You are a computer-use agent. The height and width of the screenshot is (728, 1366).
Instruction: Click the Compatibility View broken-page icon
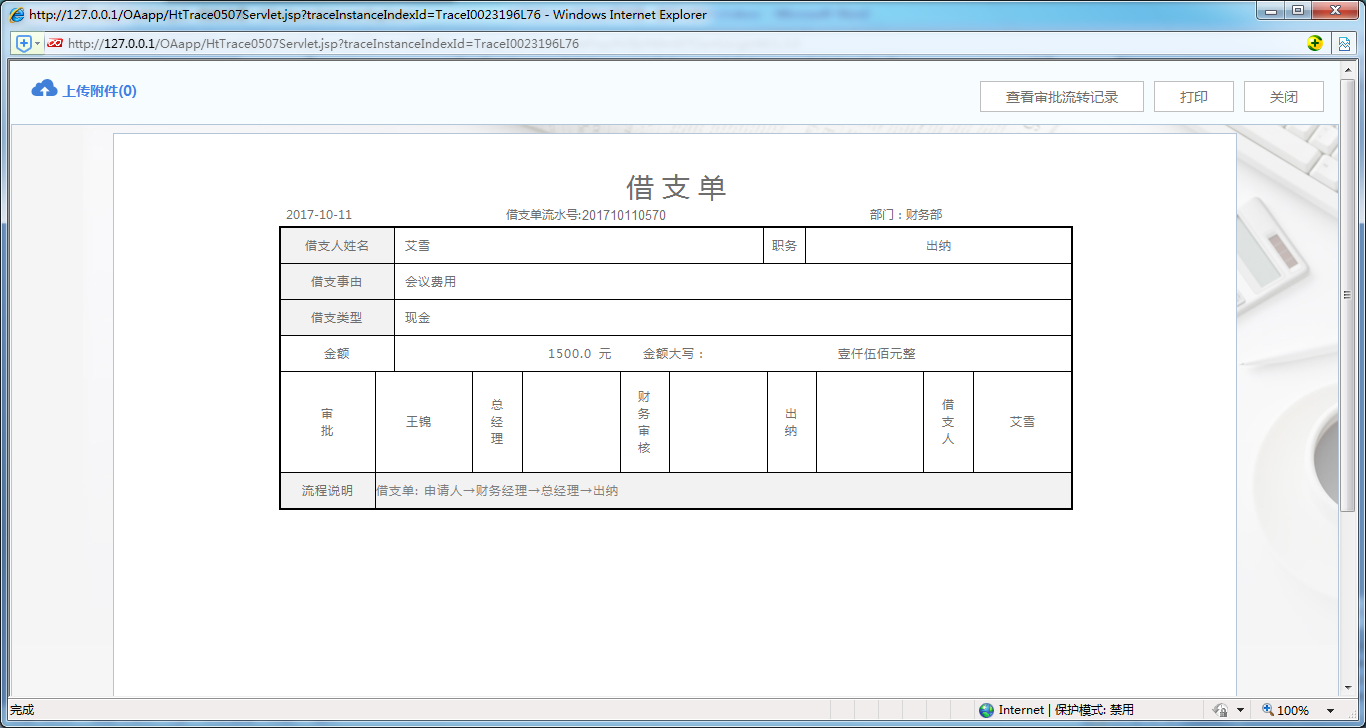(1345, 43)
